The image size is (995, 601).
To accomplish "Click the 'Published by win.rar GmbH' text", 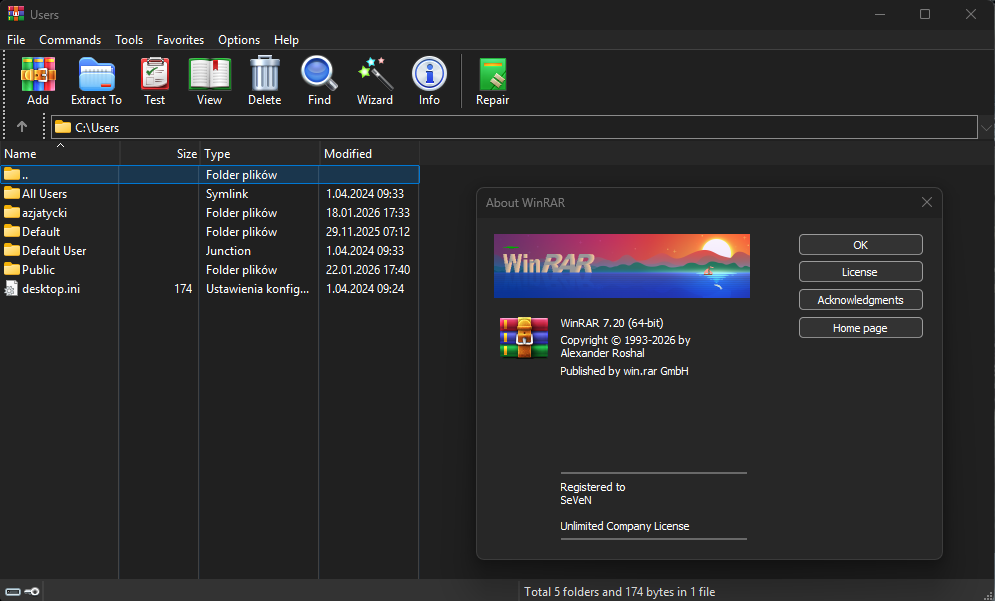I will tap(624, 371).
